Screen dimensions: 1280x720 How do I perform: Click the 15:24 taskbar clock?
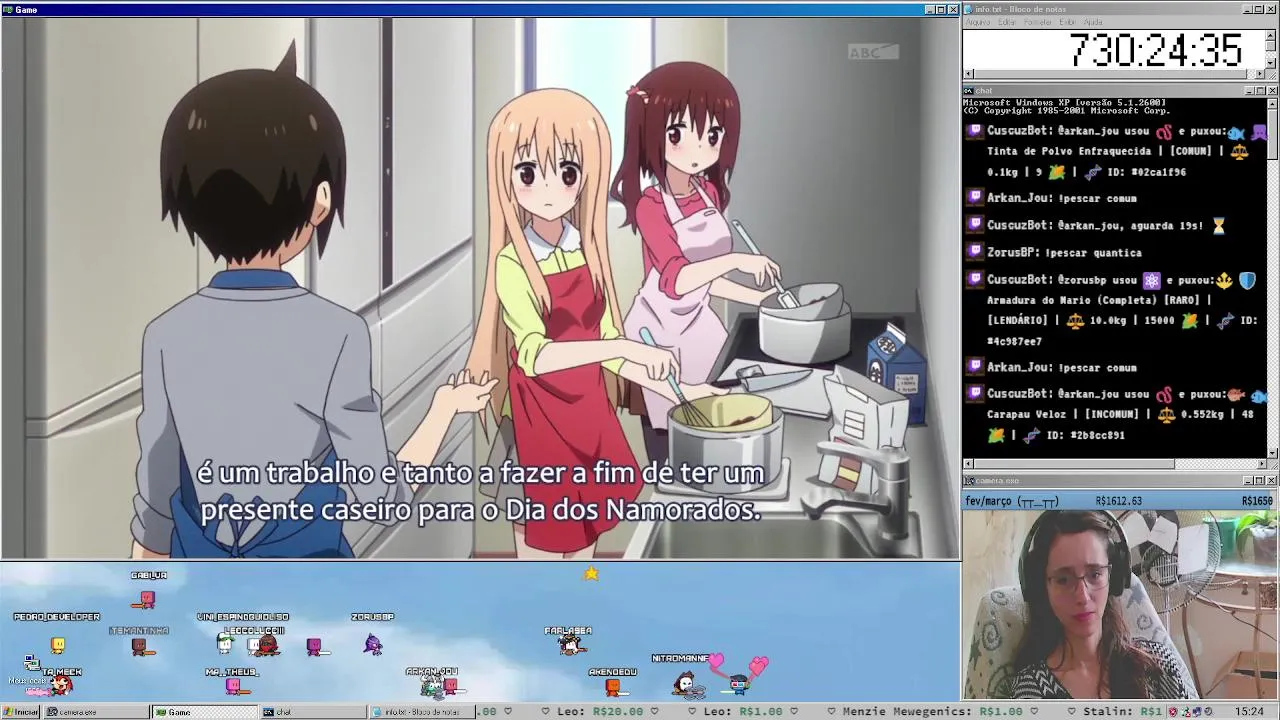point(1249,712)
